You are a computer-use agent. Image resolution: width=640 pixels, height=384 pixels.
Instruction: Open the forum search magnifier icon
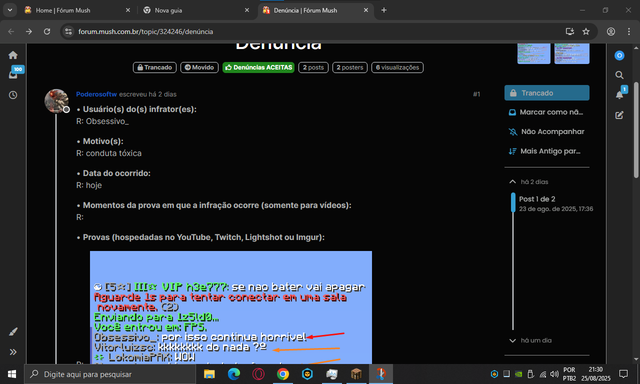point(619,75)
